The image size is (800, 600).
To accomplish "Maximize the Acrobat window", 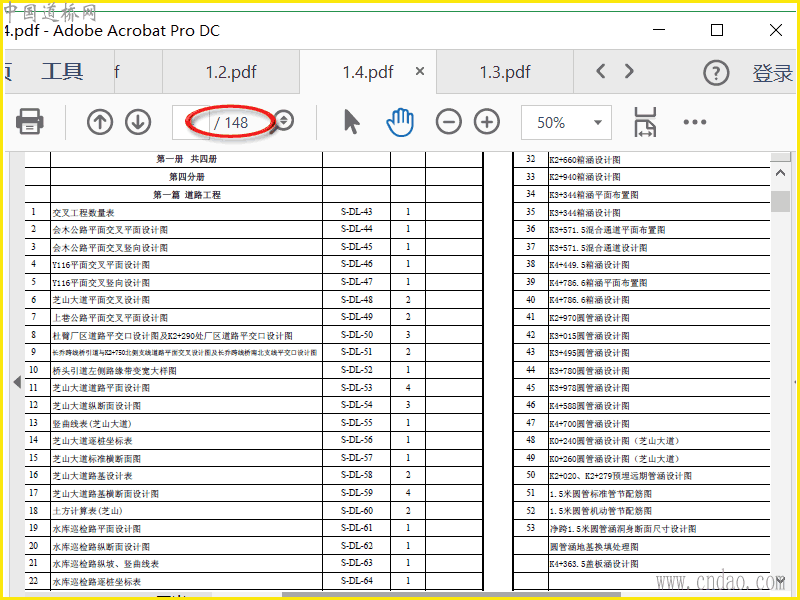I will 717,30.
